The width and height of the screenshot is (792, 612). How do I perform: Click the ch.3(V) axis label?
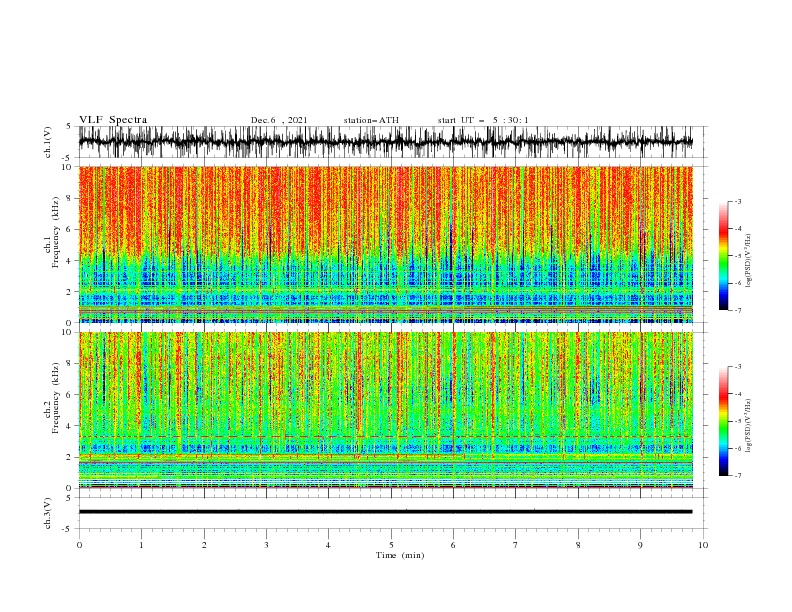[x=48, y=513]
